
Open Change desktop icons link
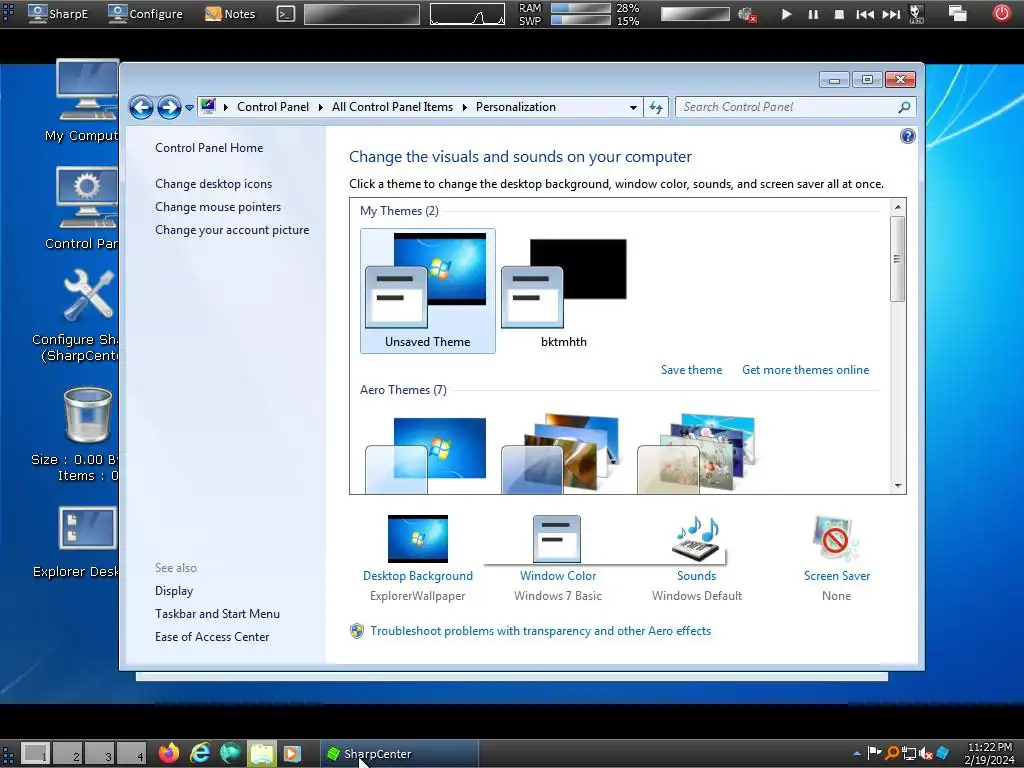(x=214, y=184)
